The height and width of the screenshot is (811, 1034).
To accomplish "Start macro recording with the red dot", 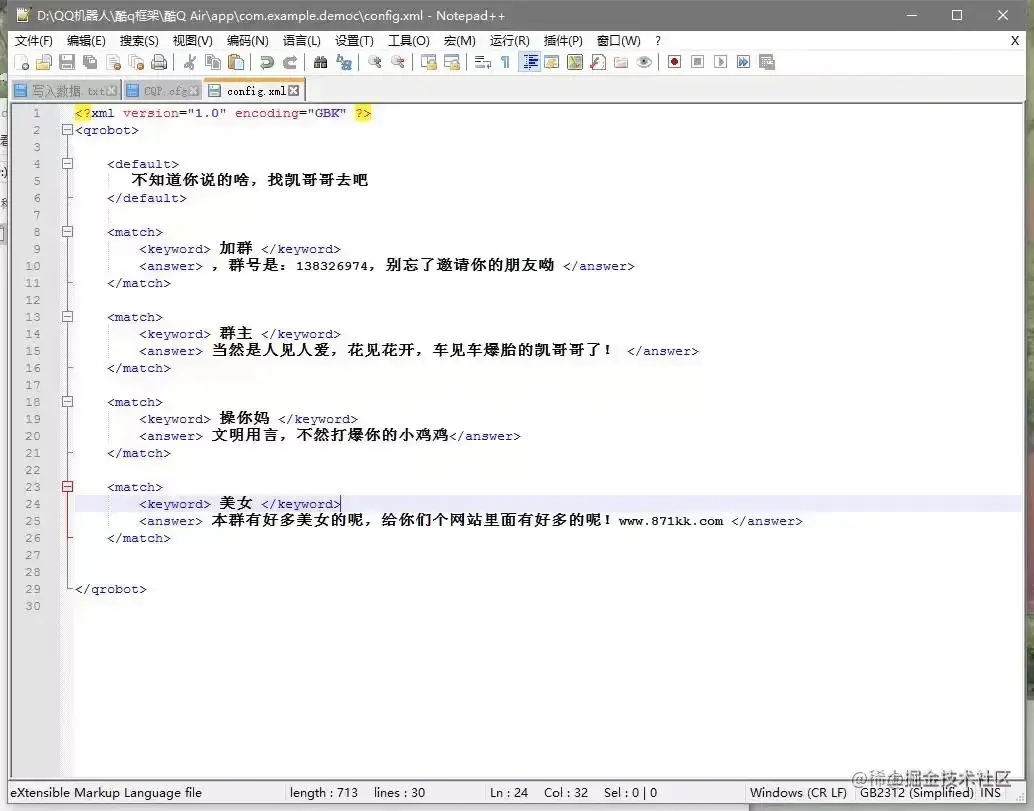I will point(674,62).
